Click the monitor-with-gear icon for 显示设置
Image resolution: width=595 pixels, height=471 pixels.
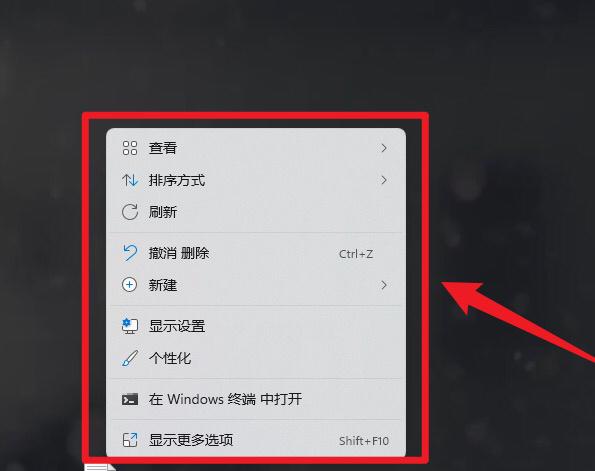[x=130, y=326]
